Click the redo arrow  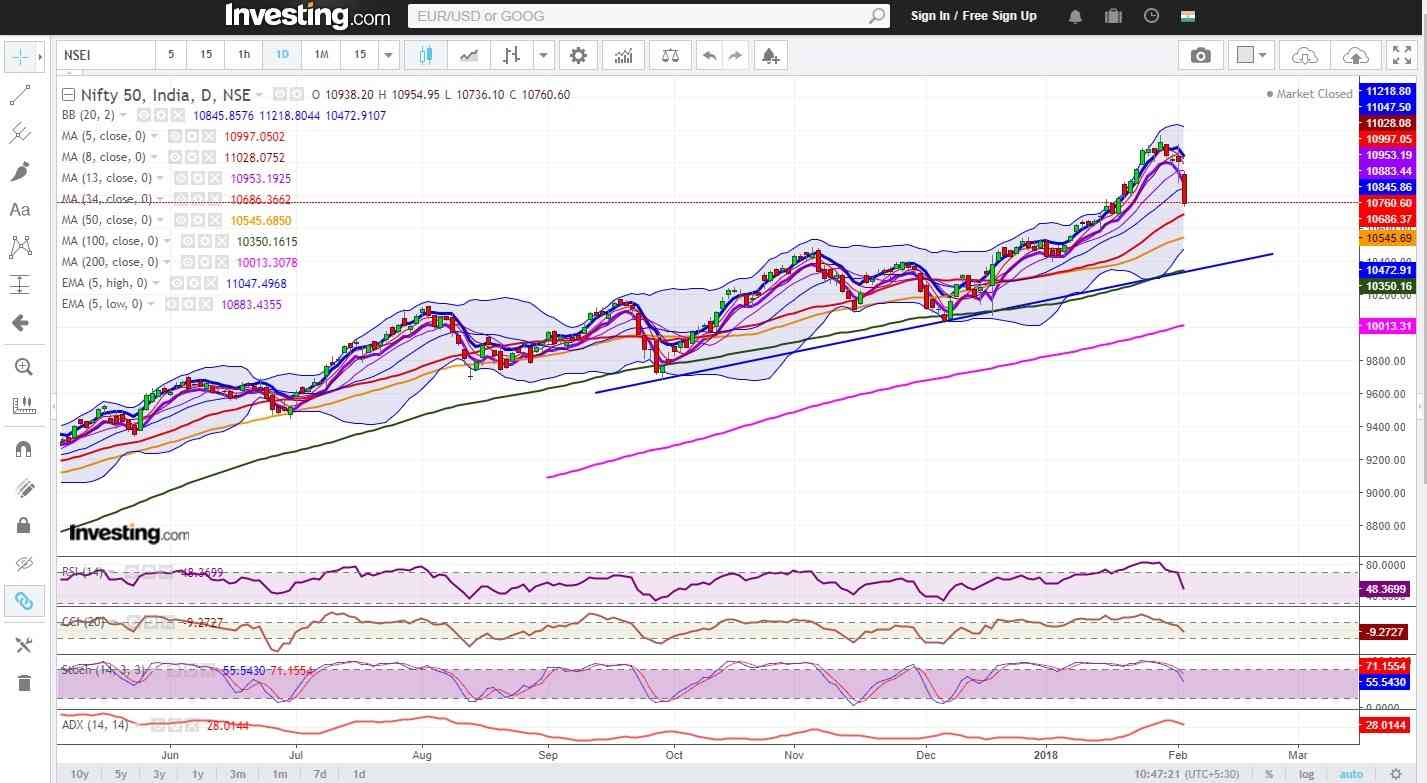tap(735, 55)
